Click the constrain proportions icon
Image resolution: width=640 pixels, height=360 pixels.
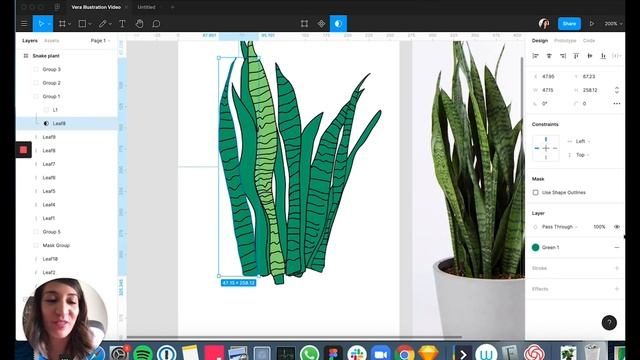tap(617, 90)
